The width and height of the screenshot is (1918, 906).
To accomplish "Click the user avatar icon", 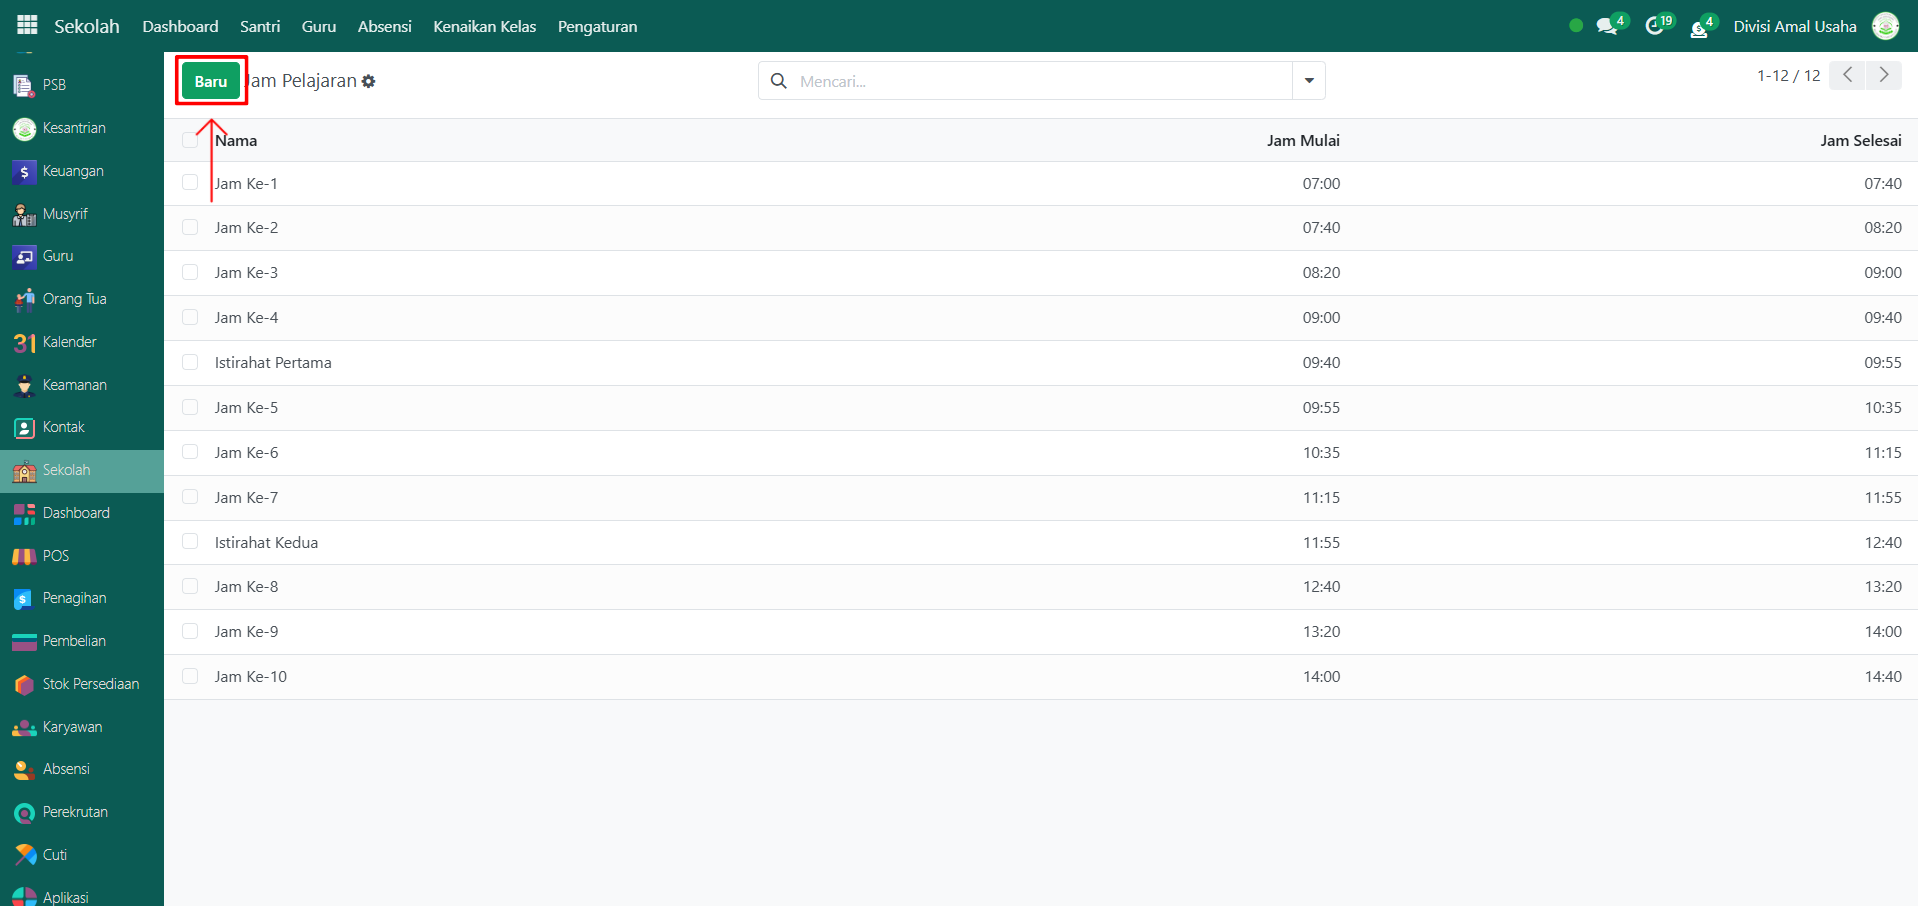I will [1885, 26].
